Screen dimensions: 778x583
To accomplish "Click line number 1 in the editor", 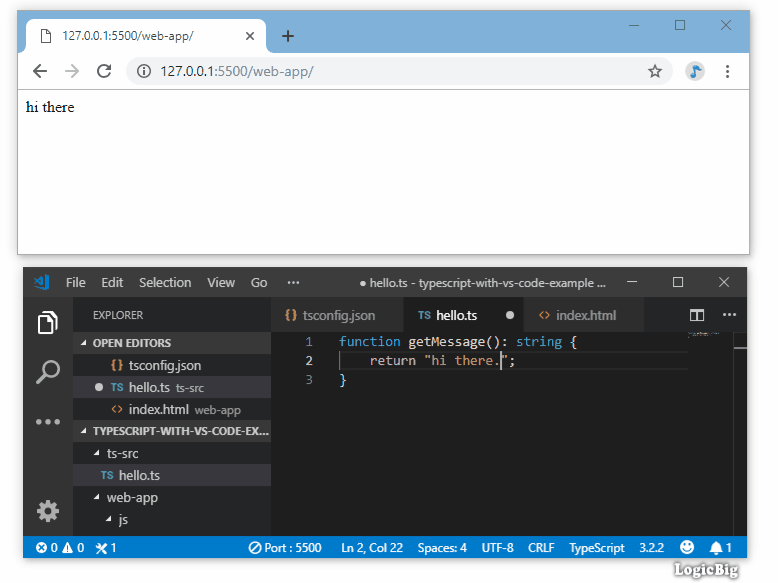I will pos(309,342).
